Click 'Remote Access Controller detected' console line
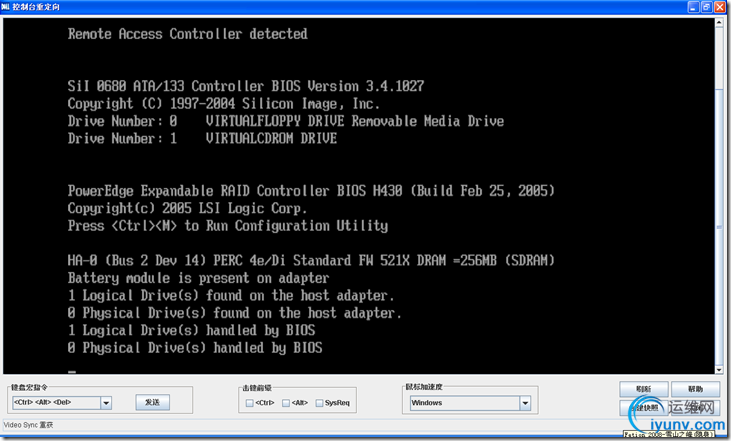Viewport: 731px width, 441px height. coord(187,34)
